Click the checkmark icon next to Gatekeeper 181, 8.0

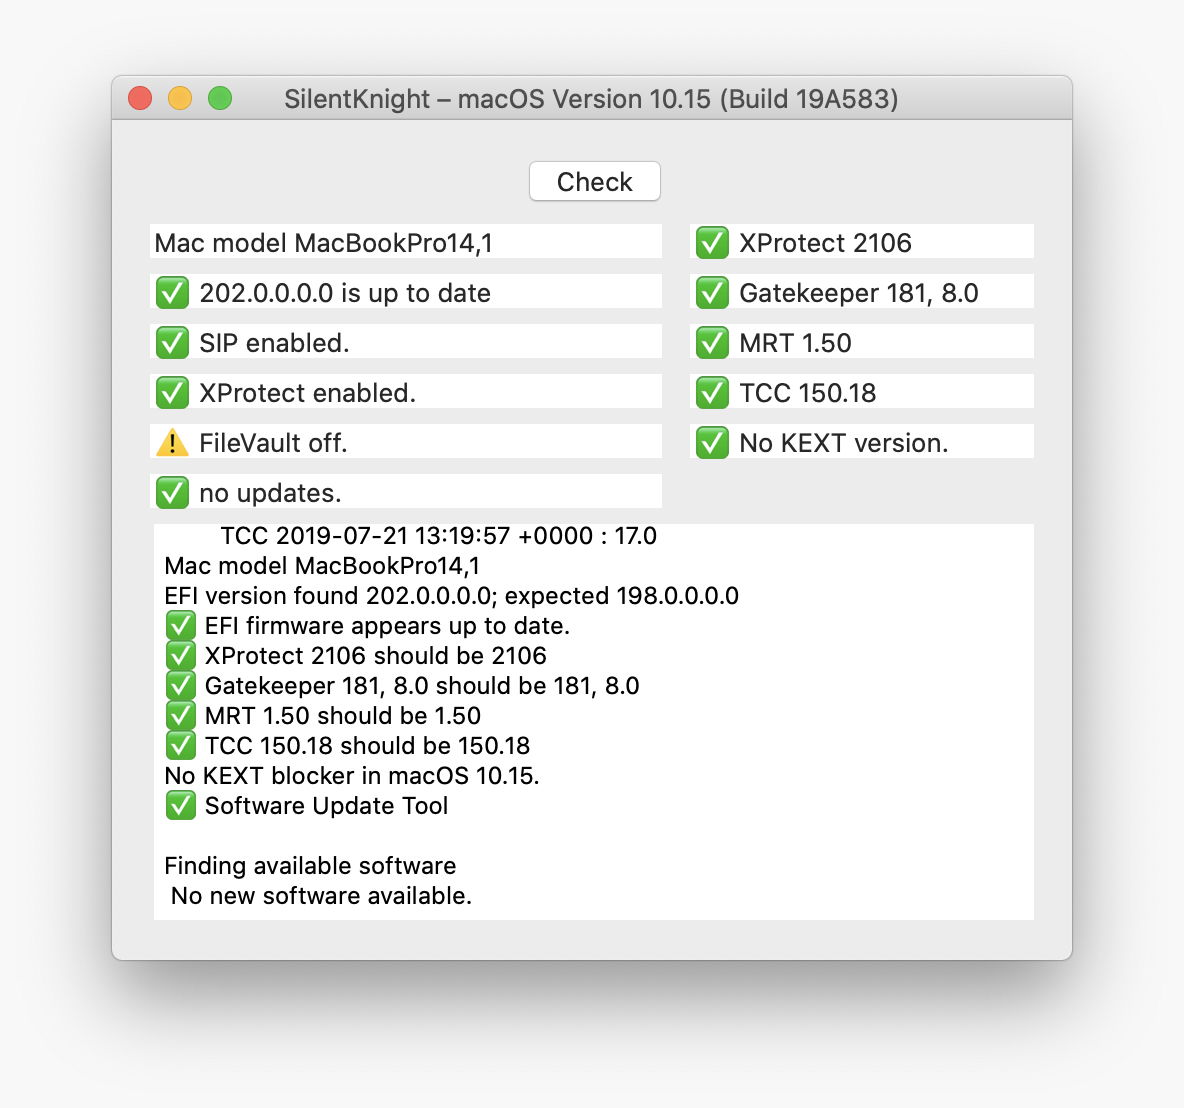712,293
